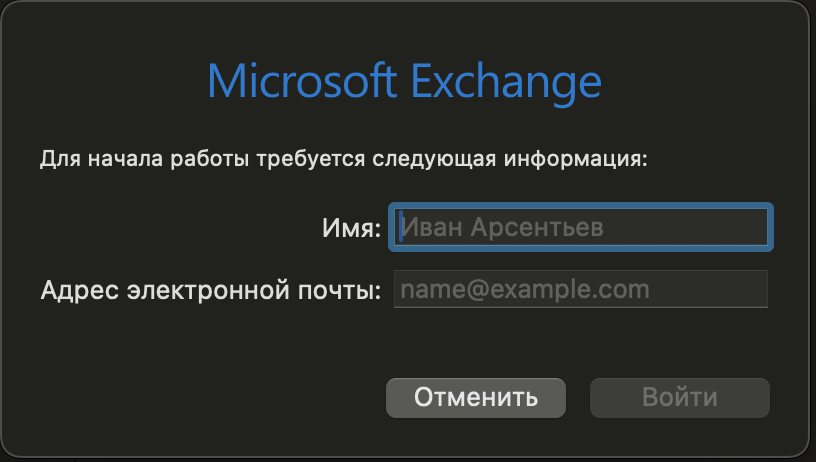The width and height of the screenshot is (816, 462).
Task: Place cursor in the name box
Action: (x=583, y=227)
